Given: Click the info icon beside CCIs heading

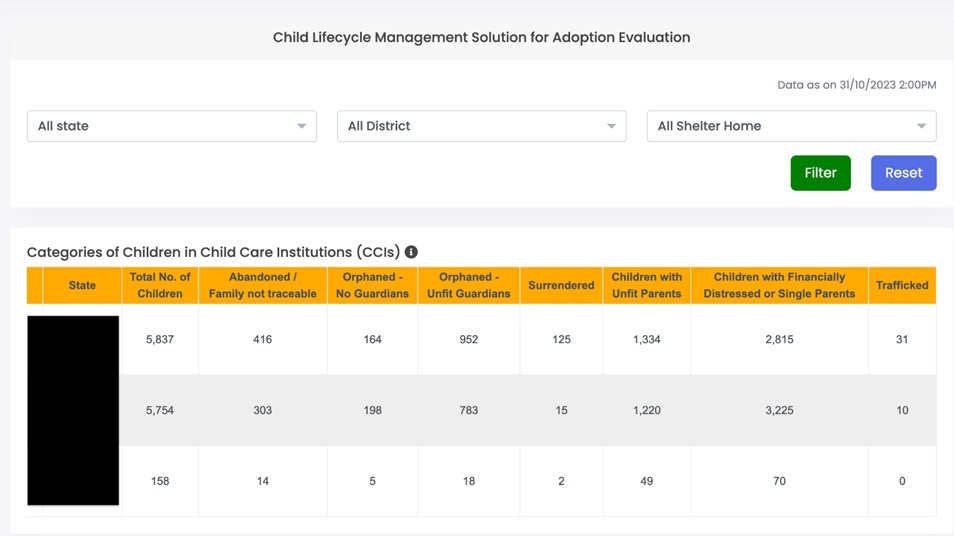Looking at the screenshot, I should click(x=411, y=252).
